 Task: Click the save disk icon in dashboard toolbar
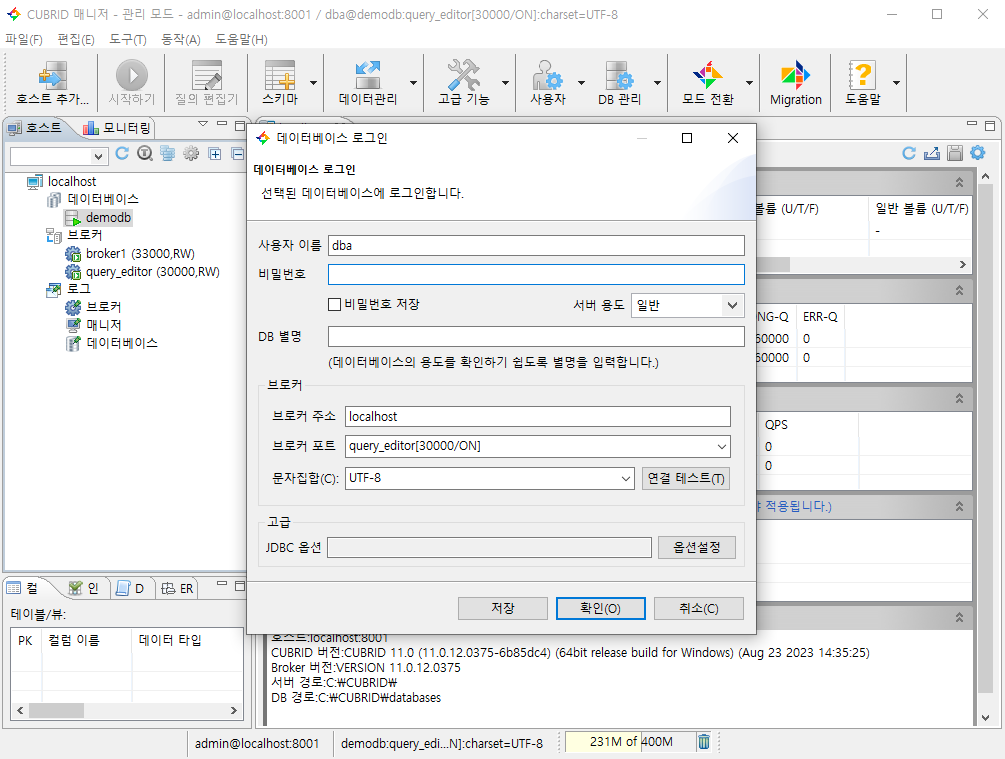[955, 153]
